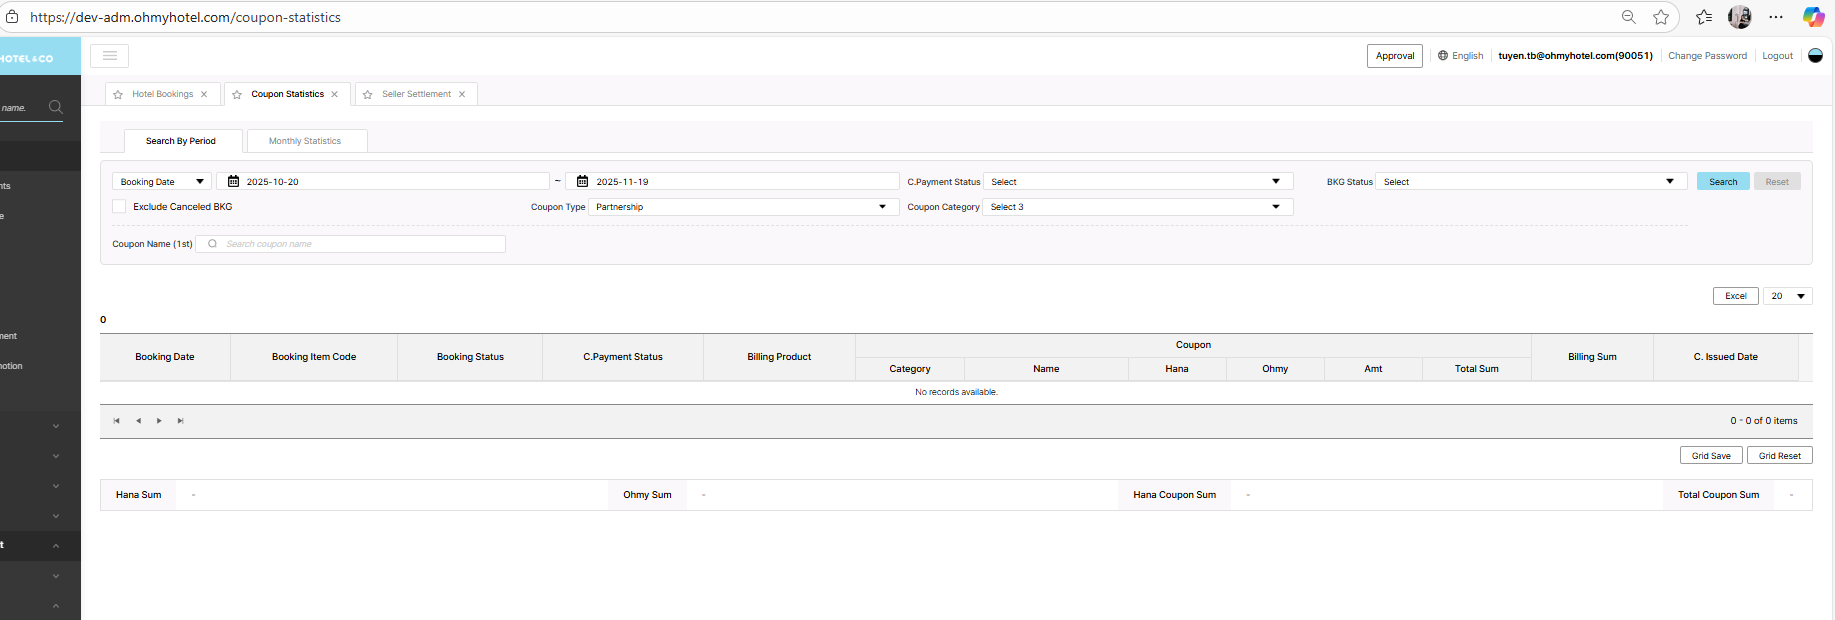Open the page size 20 dropdown
This screenshot has height=620, width=1835.
(x=1787, y=296)
